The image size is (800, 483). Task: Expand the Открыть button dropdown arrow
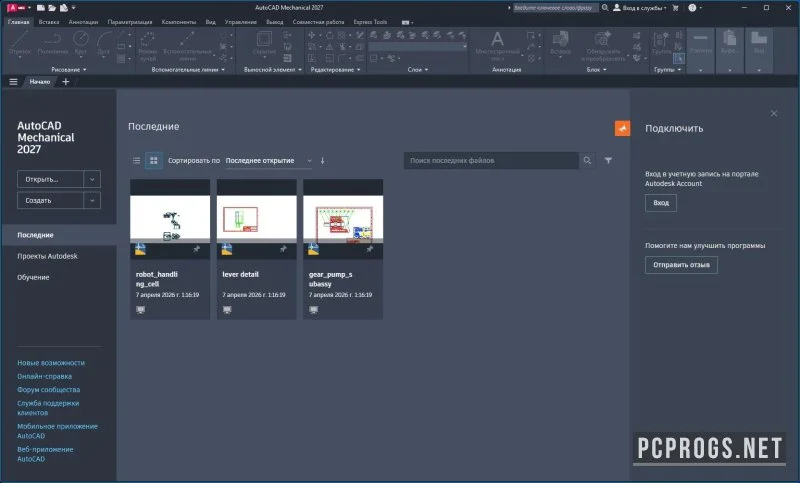point(92,179)
